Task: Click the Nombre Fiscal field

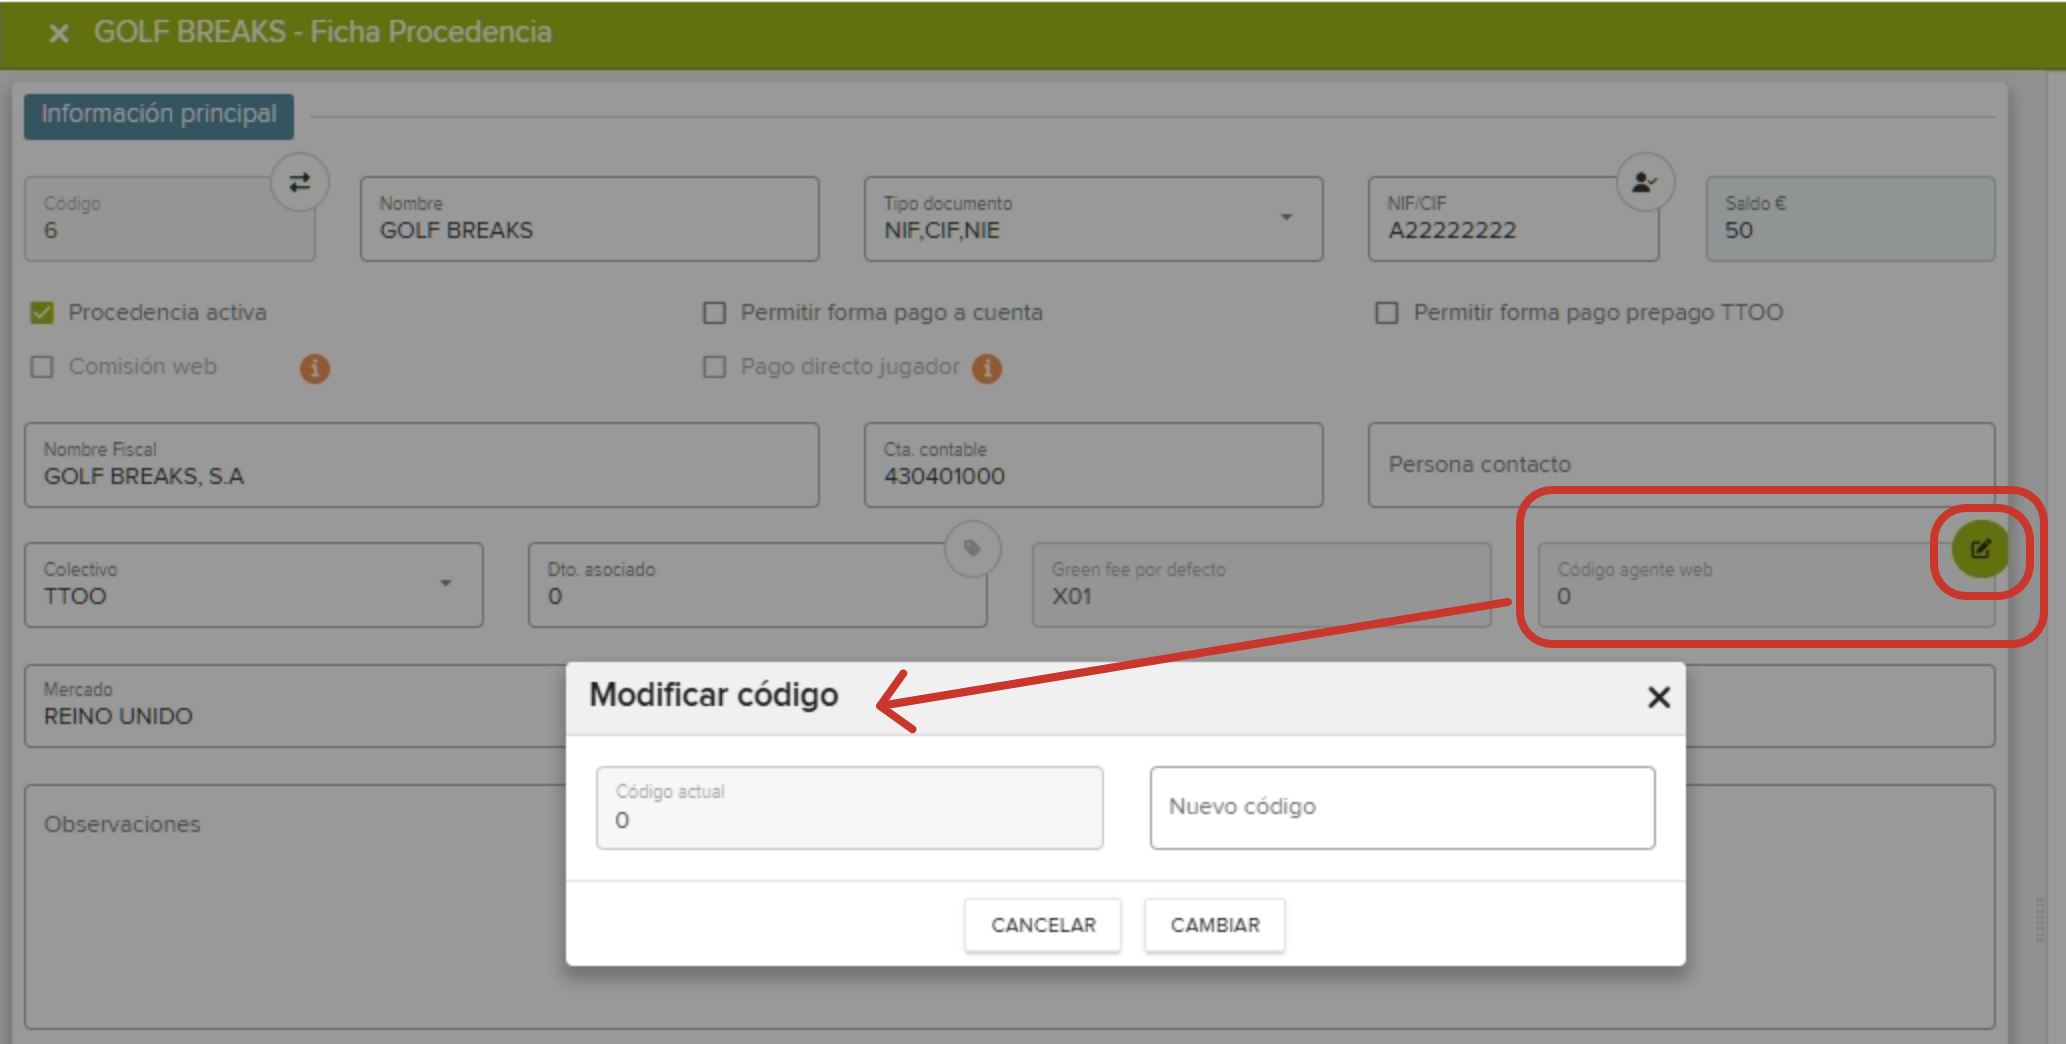Action: [422, 465]
